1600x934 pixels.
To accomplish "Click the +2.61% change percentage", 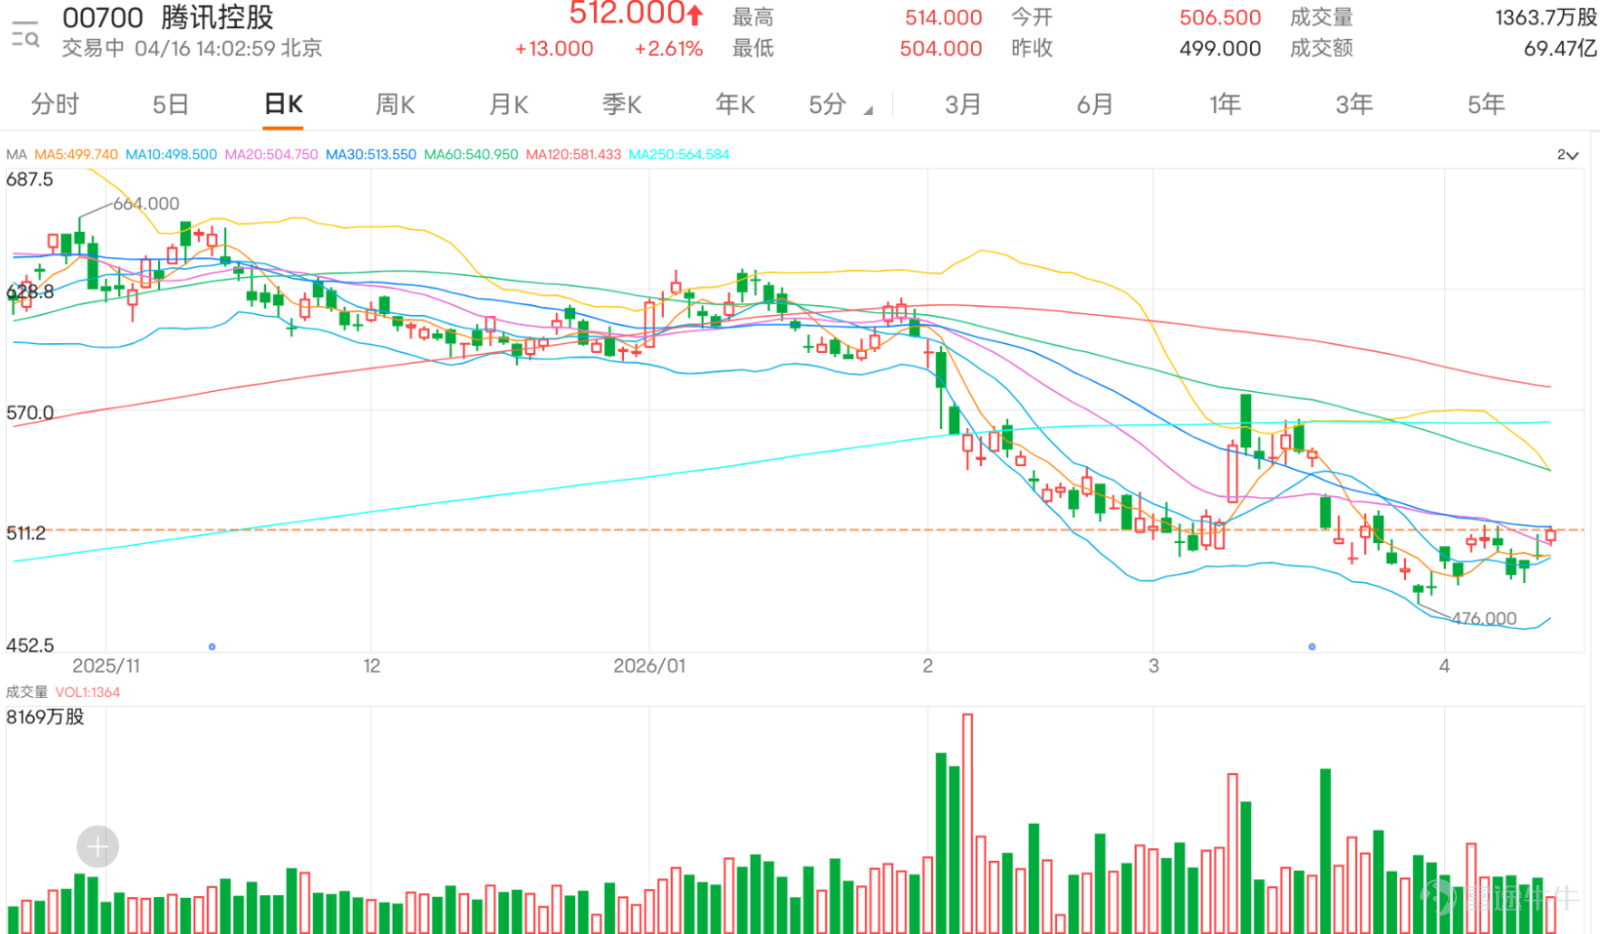I will (668, 49).
